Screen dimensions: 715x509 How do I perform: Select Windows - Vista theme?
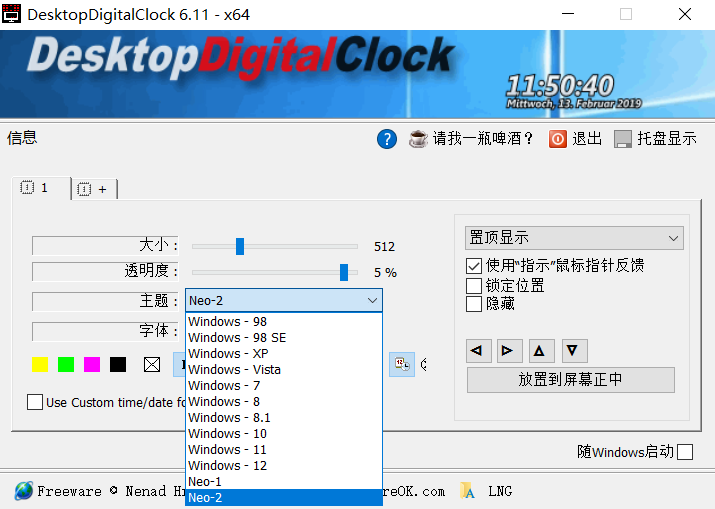point(284,369)
